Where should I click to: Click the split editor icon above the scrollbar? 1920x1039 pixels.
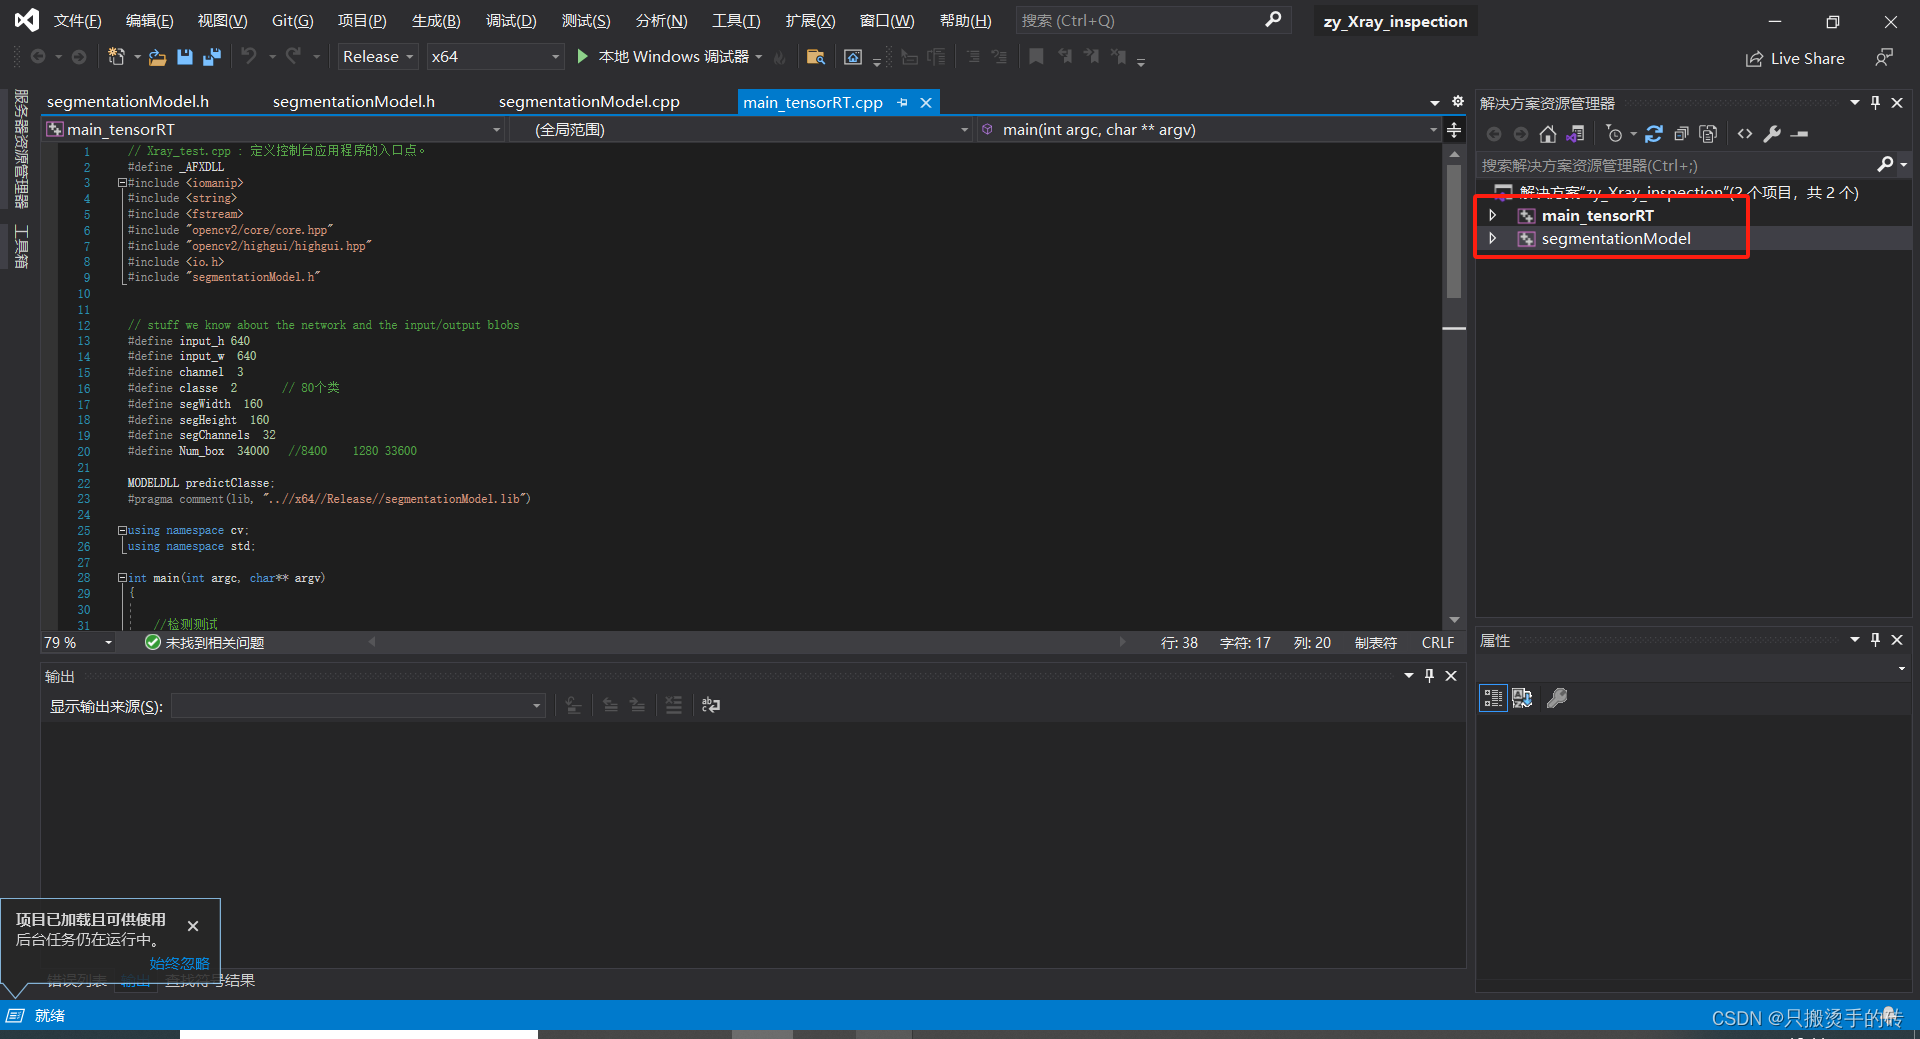pyautogui.click(x=1454, y=130)
